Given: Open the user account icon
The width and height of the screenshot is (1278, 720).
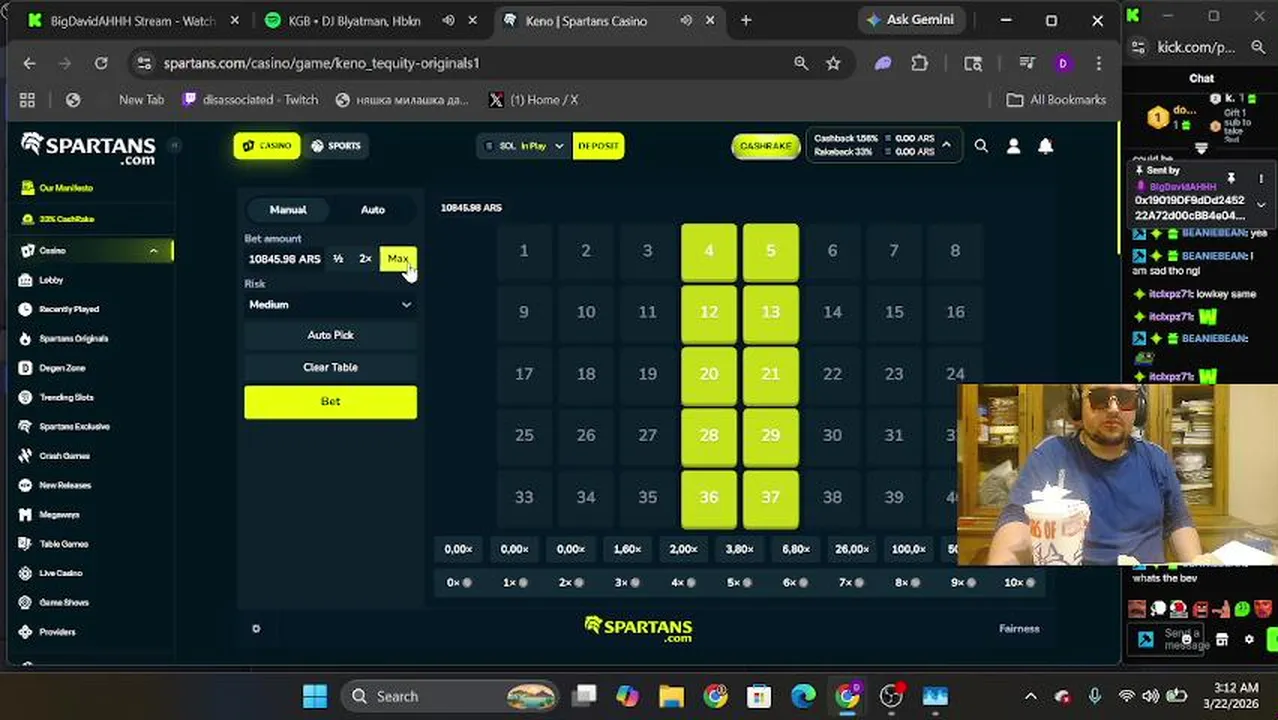Looking at the screenshot, I should pyautogui.click(x=1013, y=146).
